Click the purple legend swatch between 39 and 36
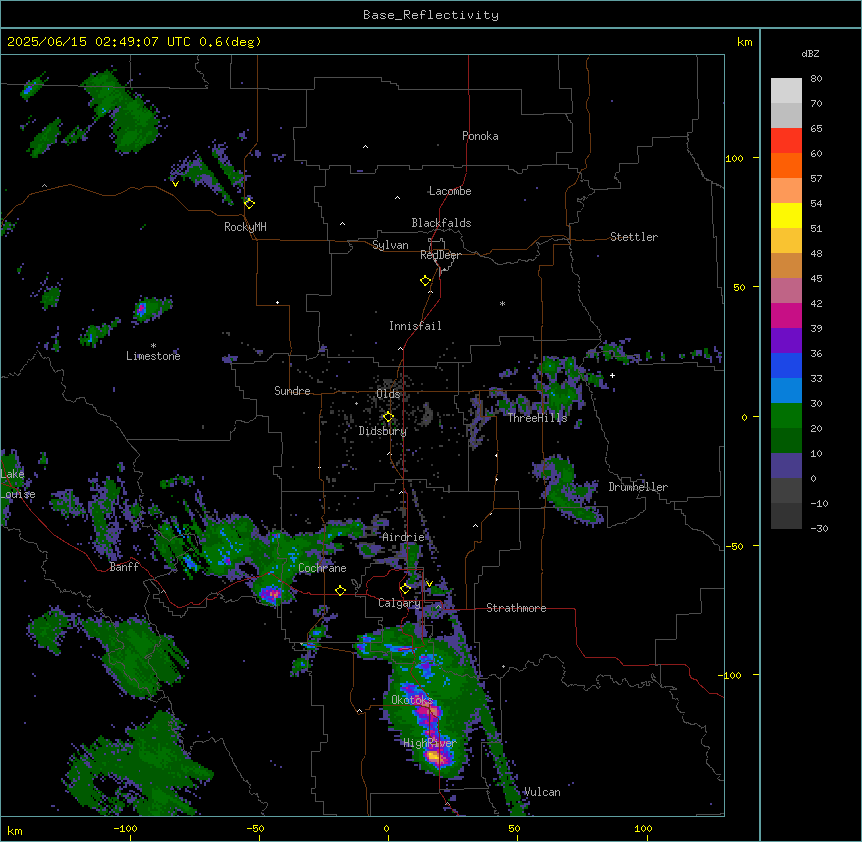The width and height of the screenshot is (862, 842). click(x=786, y=341)
